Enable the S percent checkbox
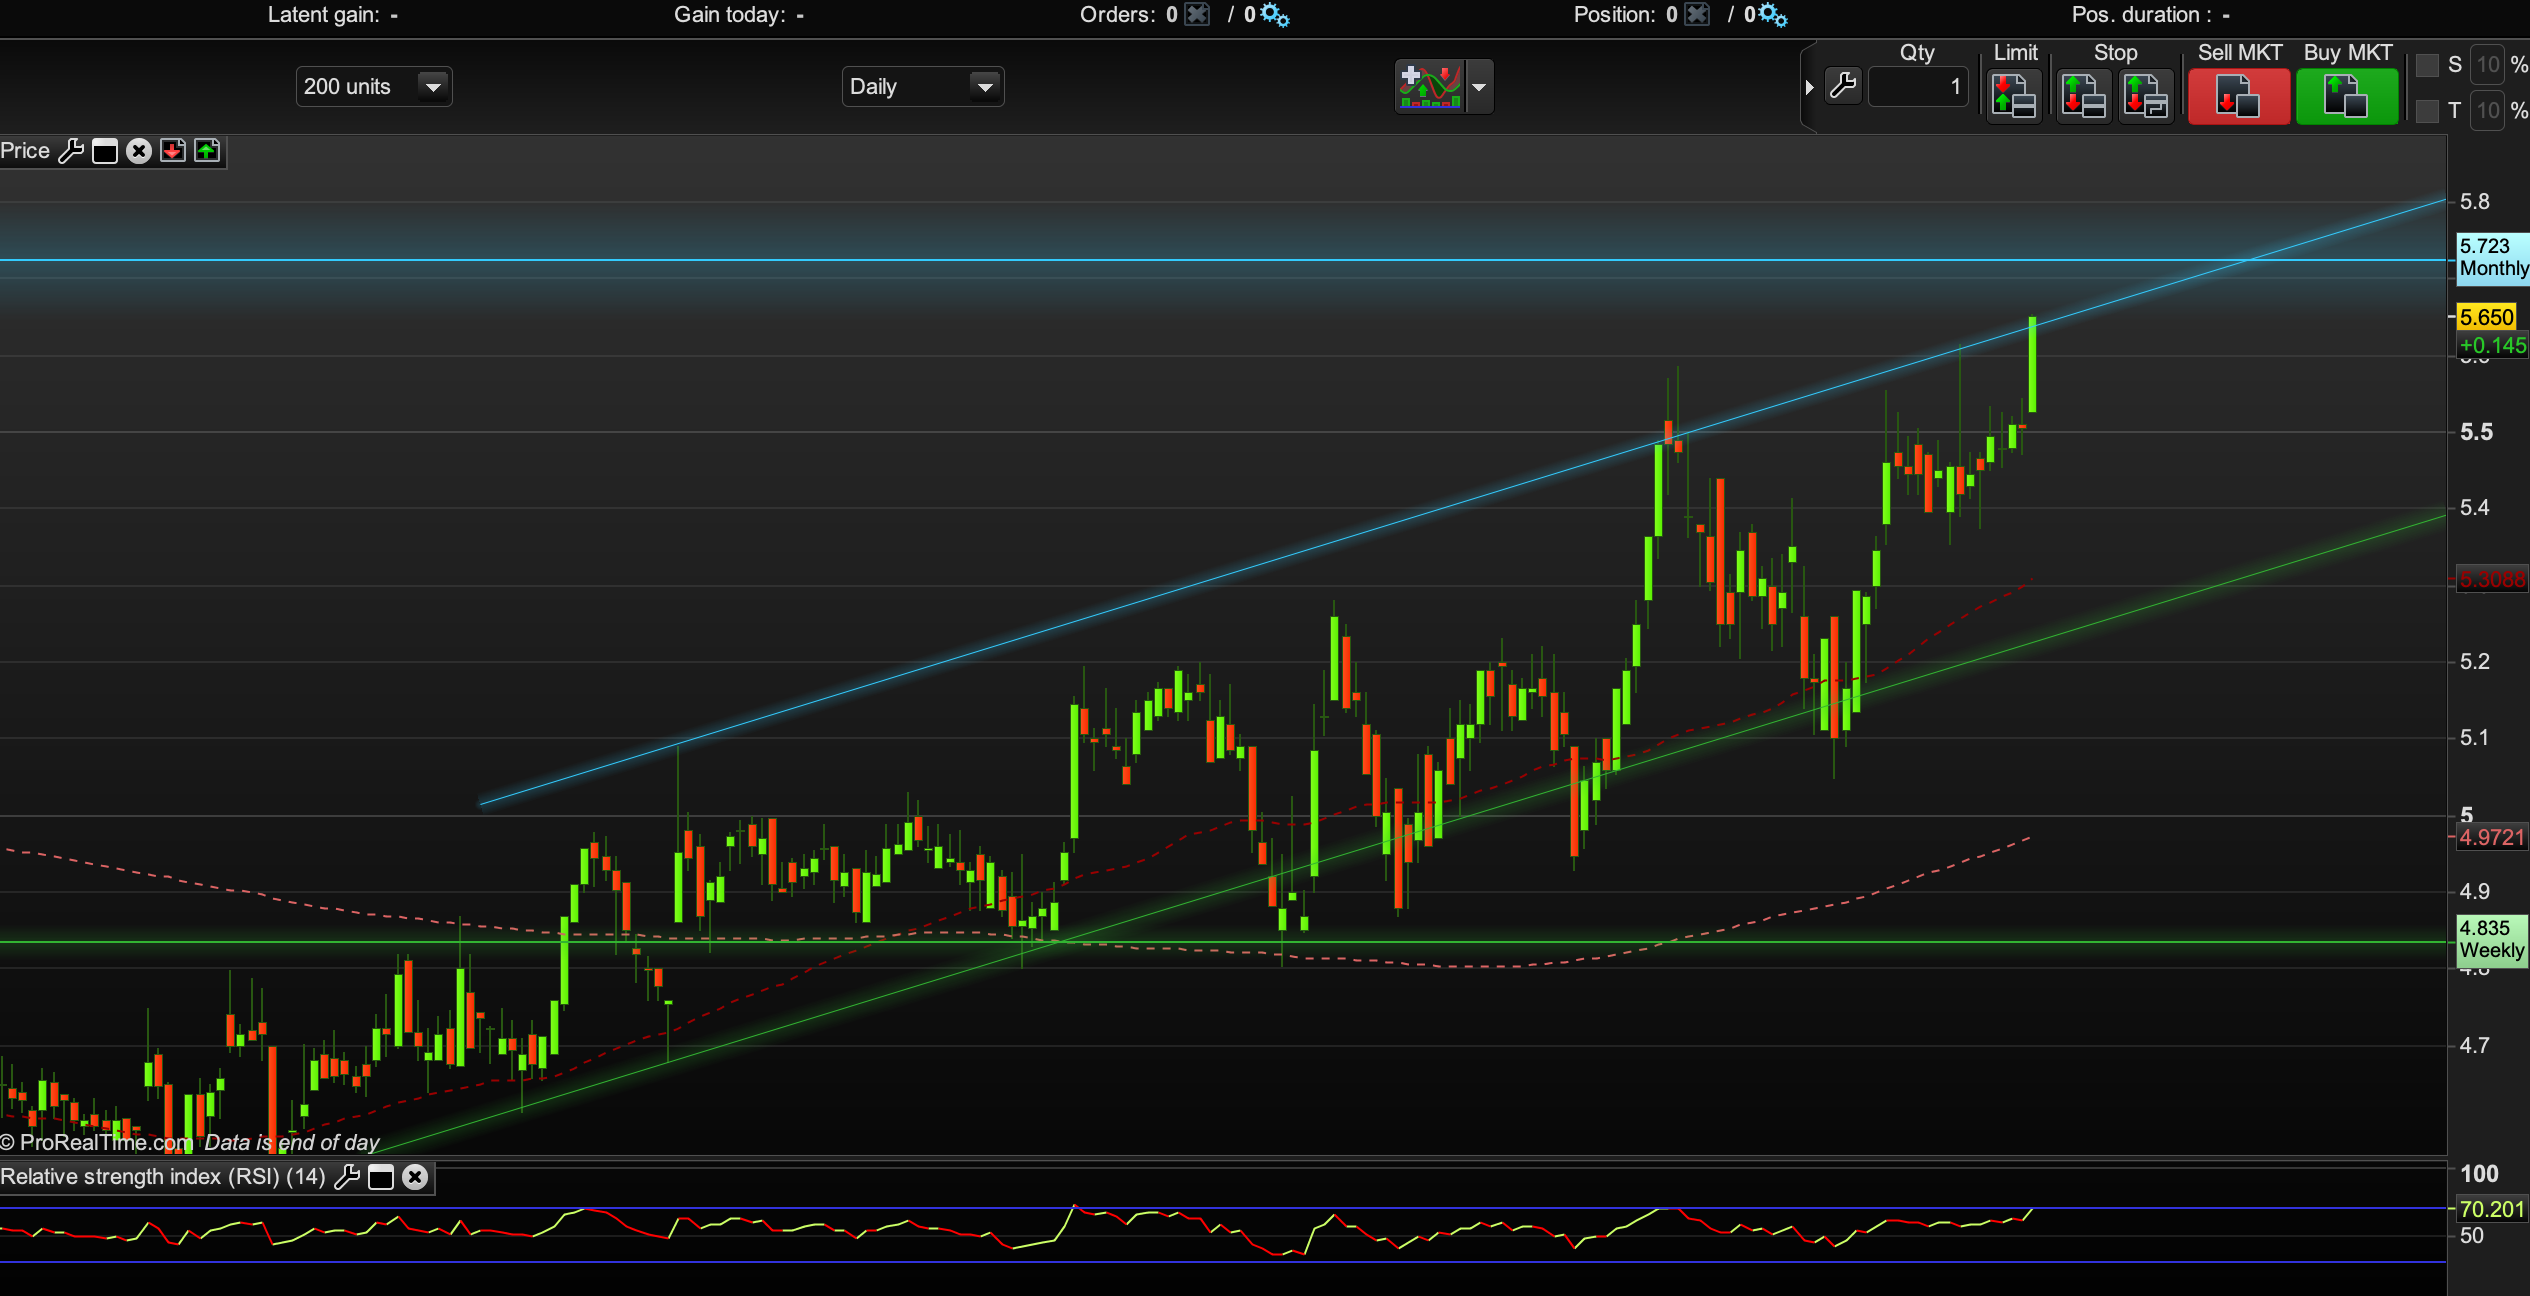Screen dimensions: 2530x1296 click(2427, 65)
